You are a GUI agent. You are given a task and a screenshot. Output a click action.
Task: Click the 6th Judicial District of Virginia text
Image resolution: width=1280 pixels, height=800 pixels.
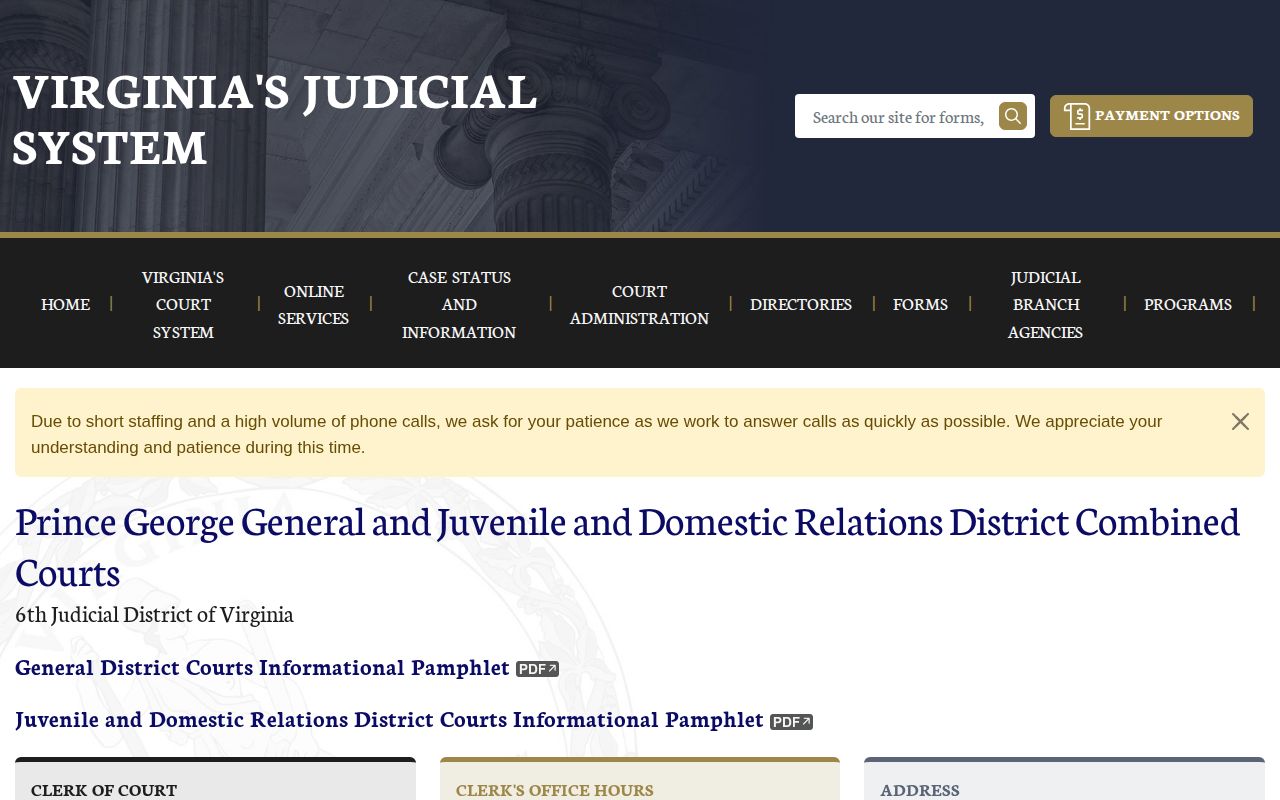154,614
